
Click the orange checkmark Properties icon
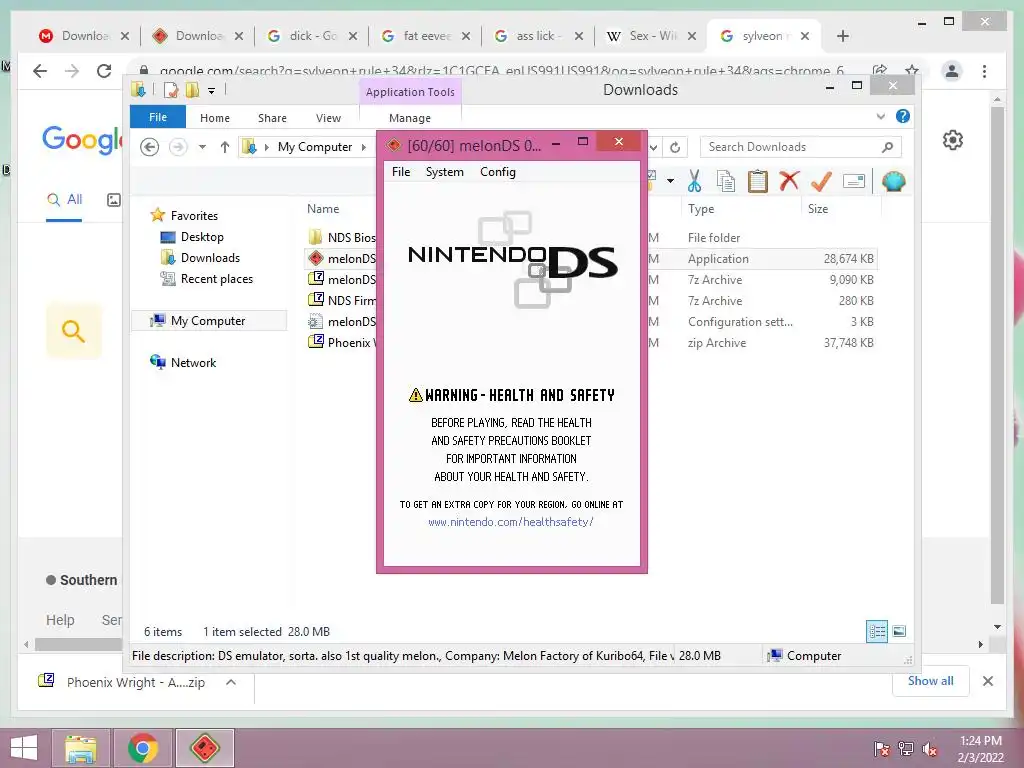(821, 181)
